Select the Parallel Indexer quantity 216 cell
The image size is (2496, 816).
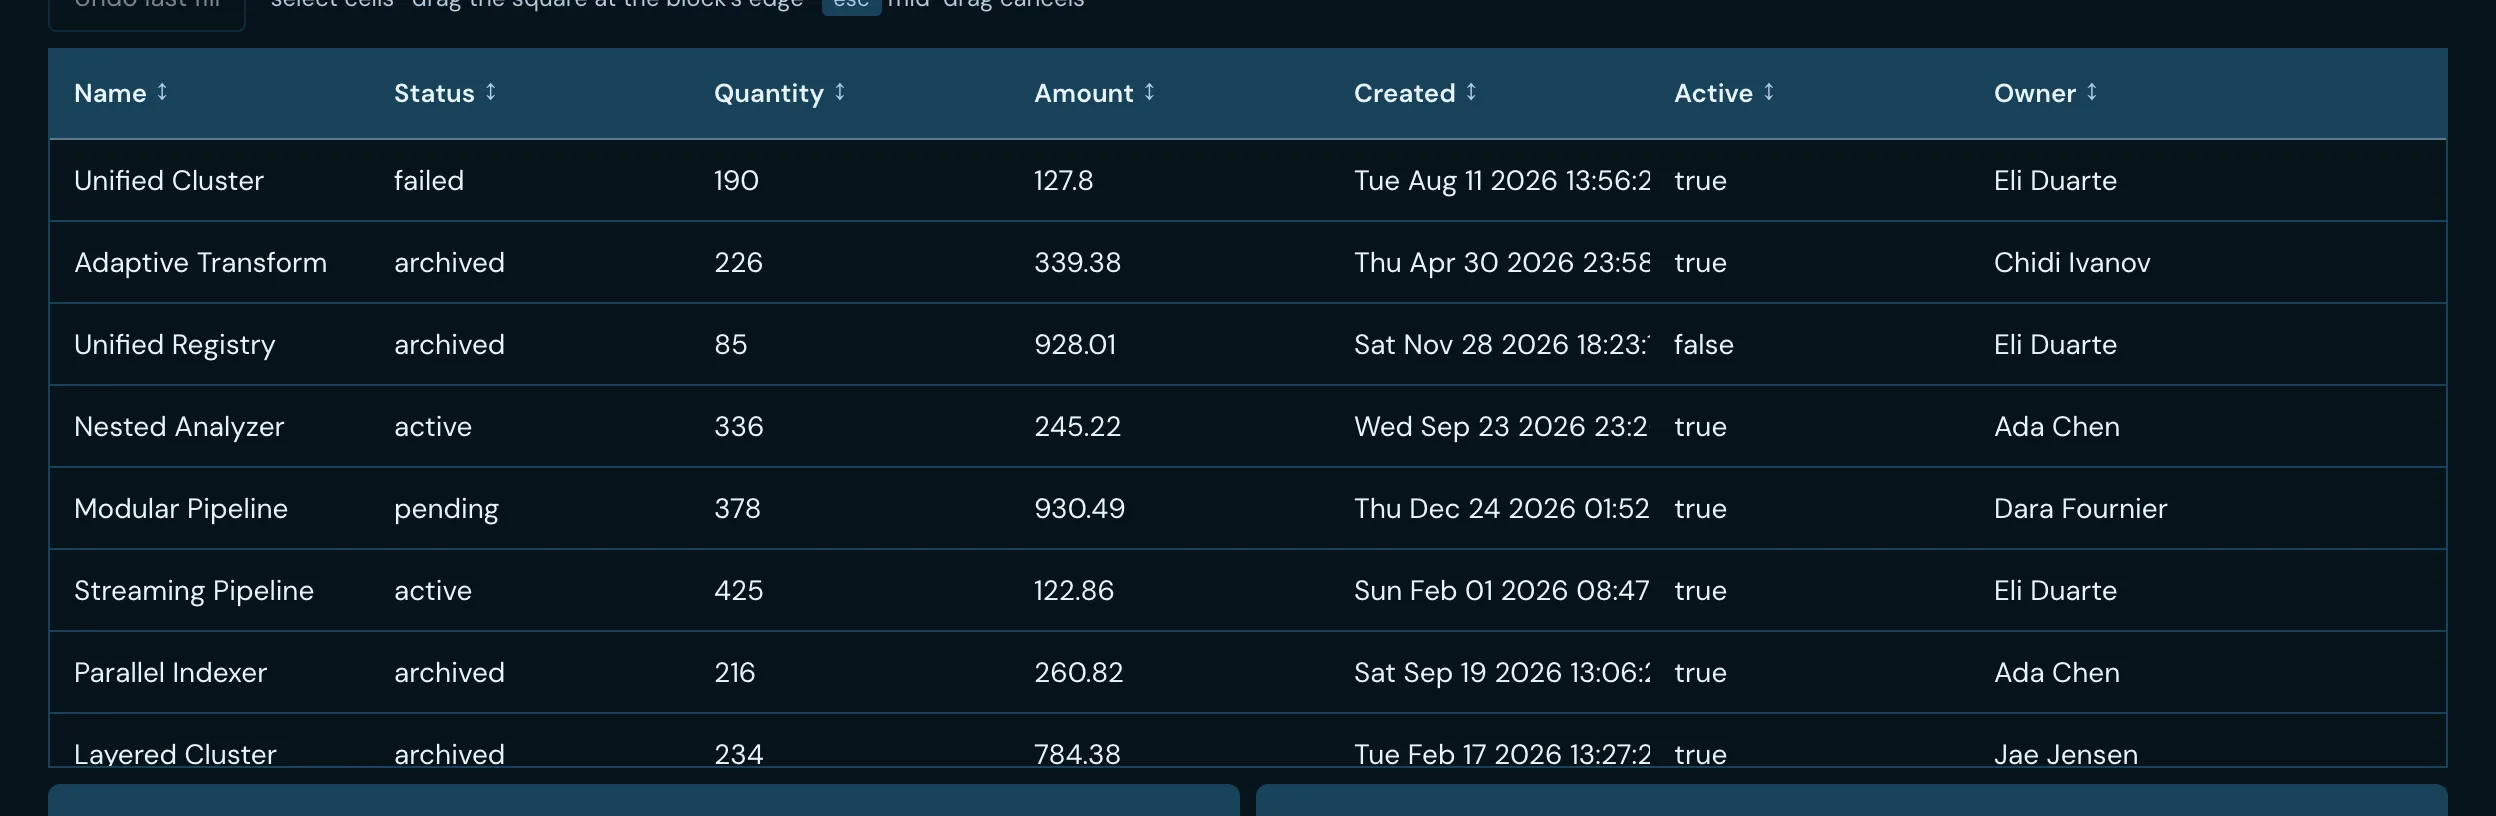point(849,672)
